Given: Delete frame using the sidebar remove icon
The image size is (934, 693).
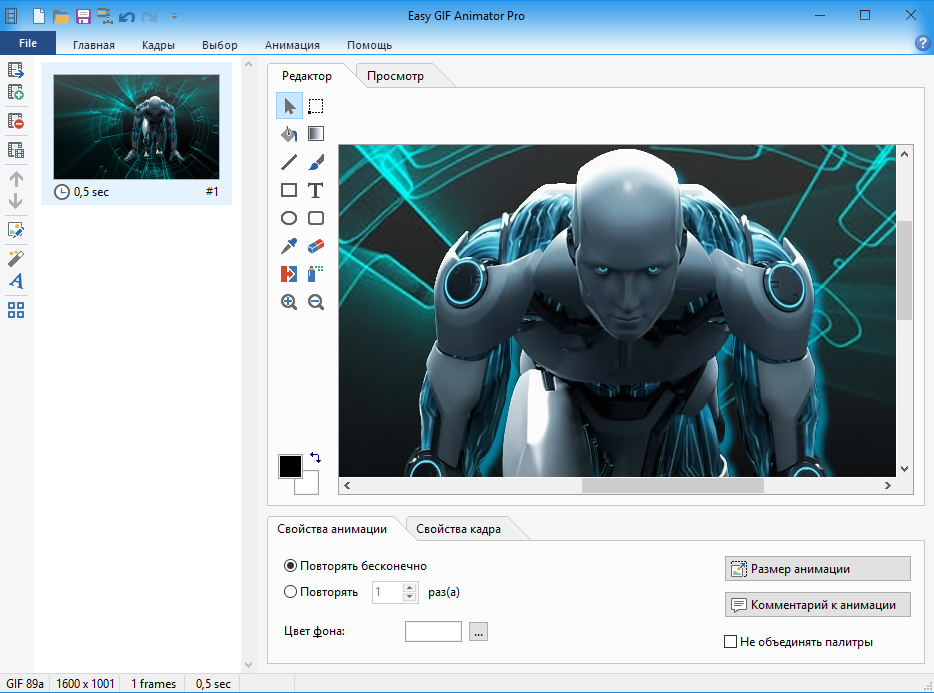Looking at the screenshot, I should click(16, 121).
